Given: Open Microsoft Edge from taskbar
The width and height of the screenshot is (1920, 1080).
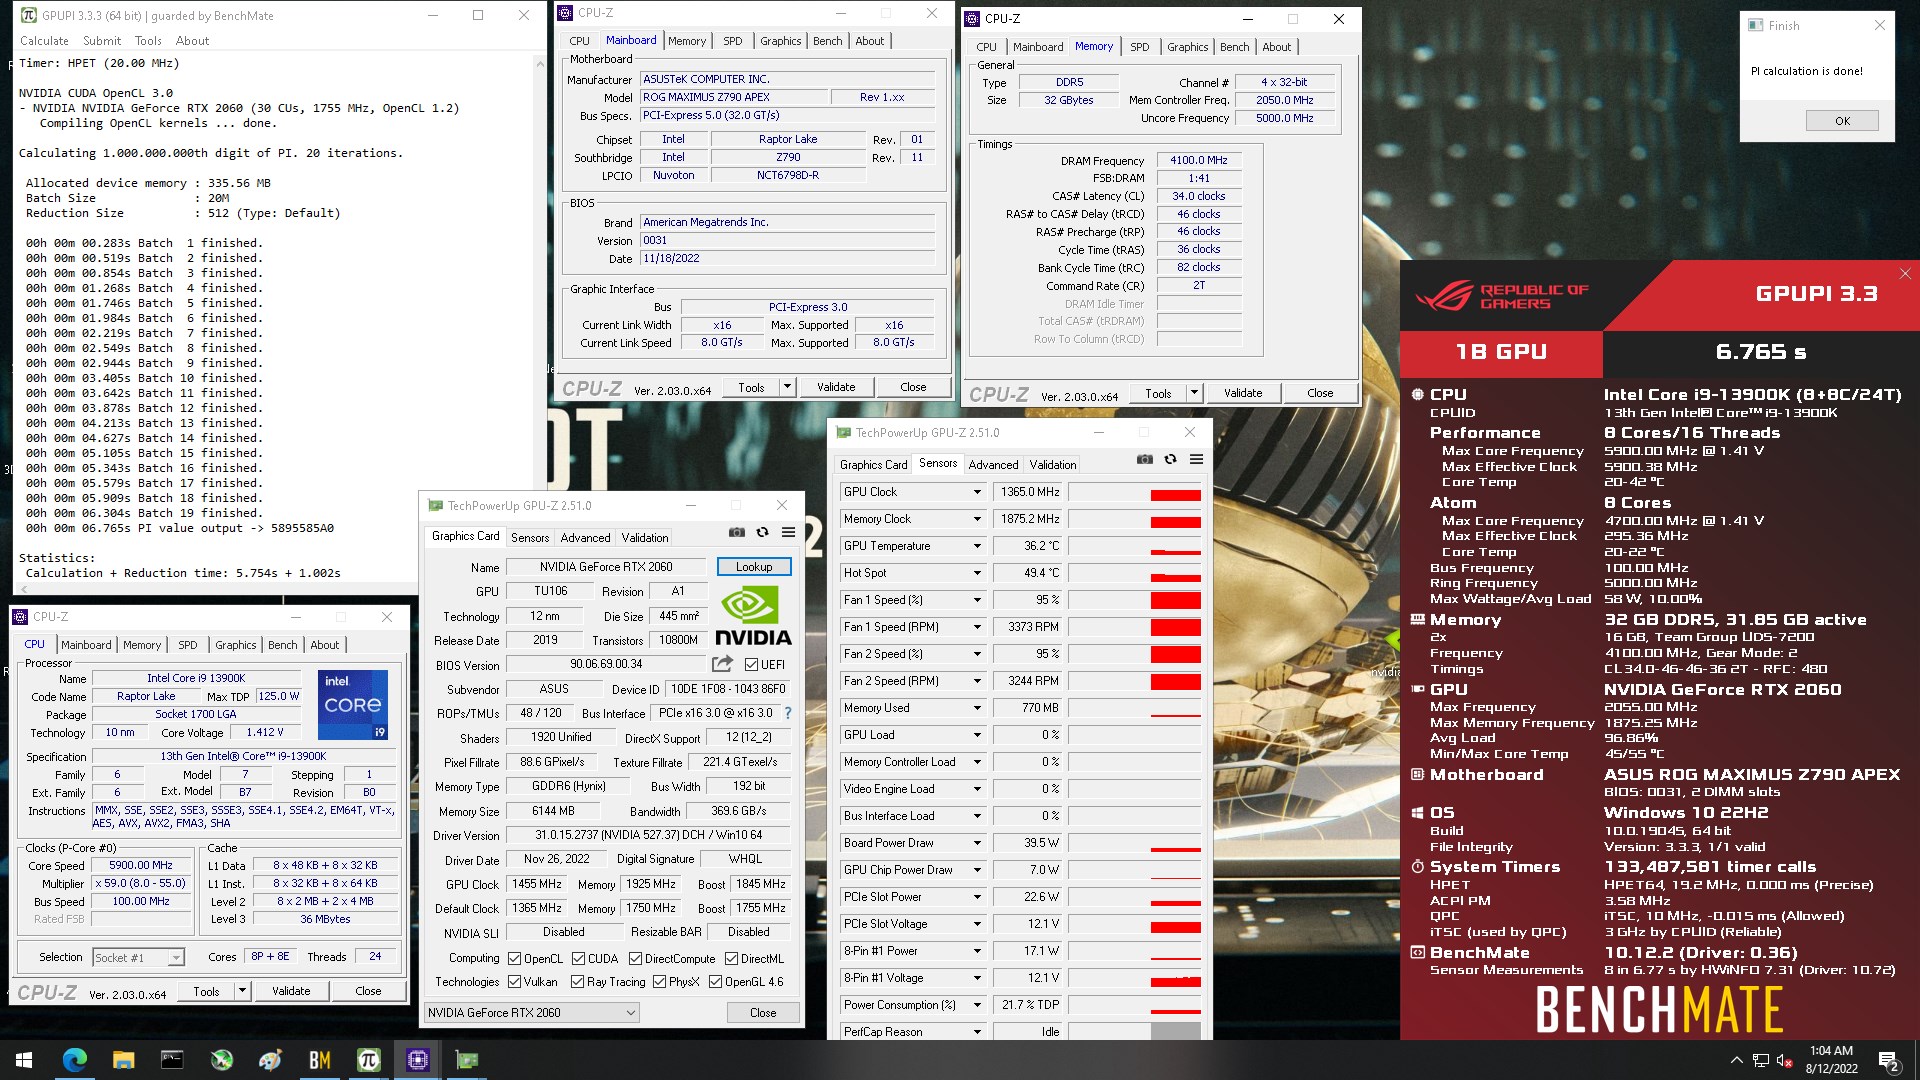Looking at the screenshot, I should click(x=74, y=1060).
